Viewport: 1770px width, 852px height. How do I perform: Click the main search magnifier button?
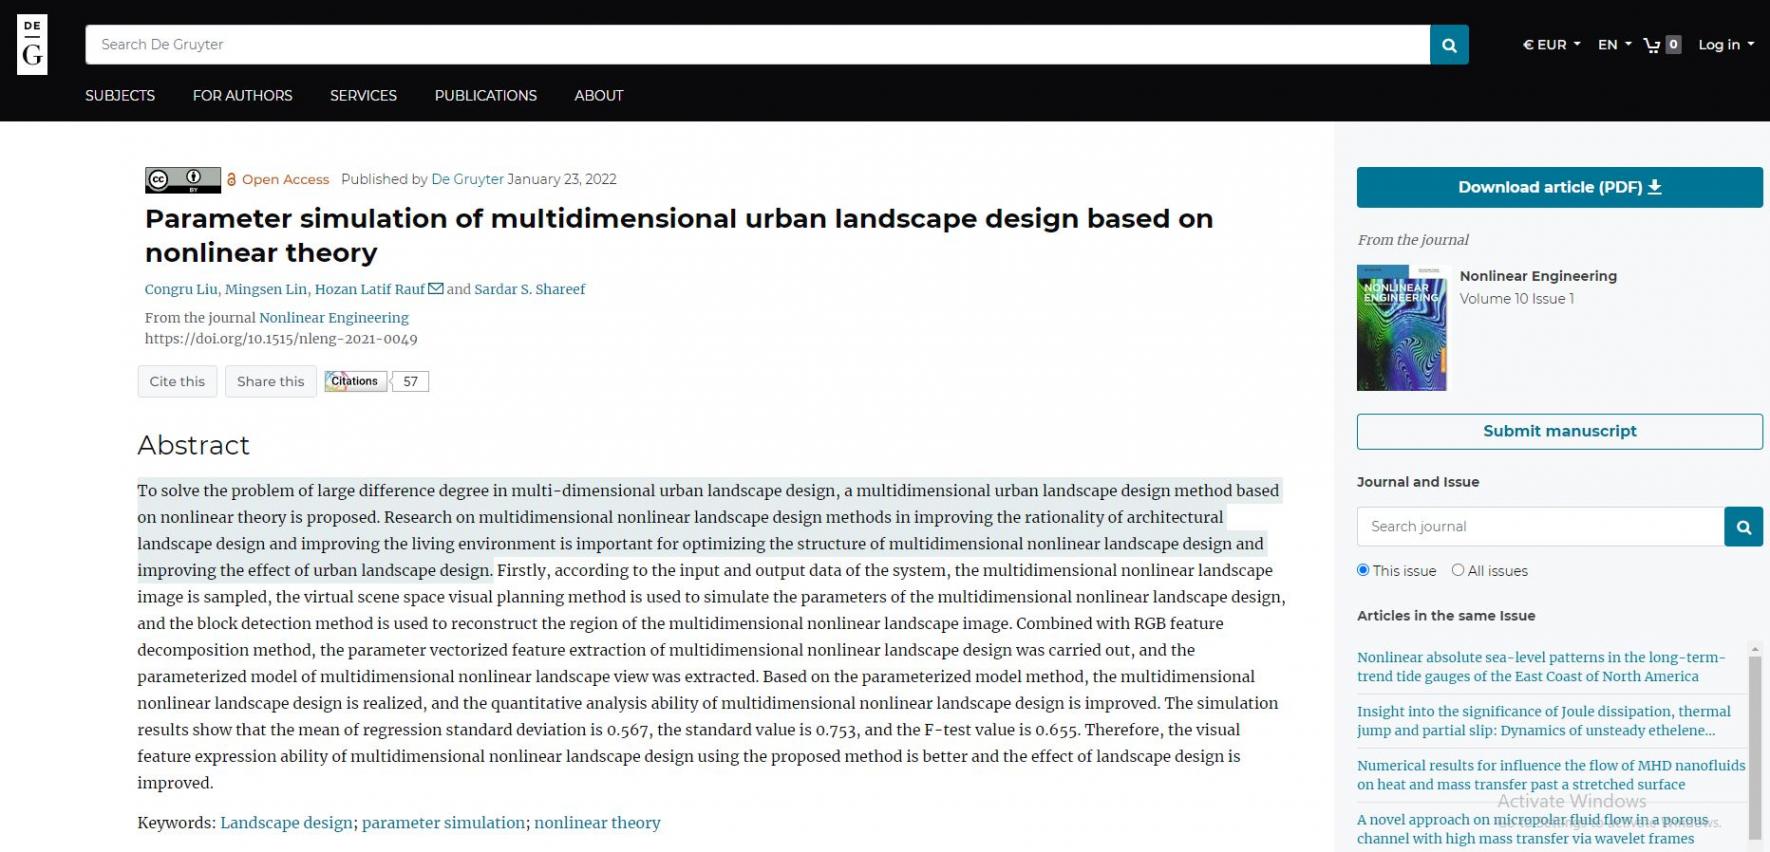point(1449,45)
